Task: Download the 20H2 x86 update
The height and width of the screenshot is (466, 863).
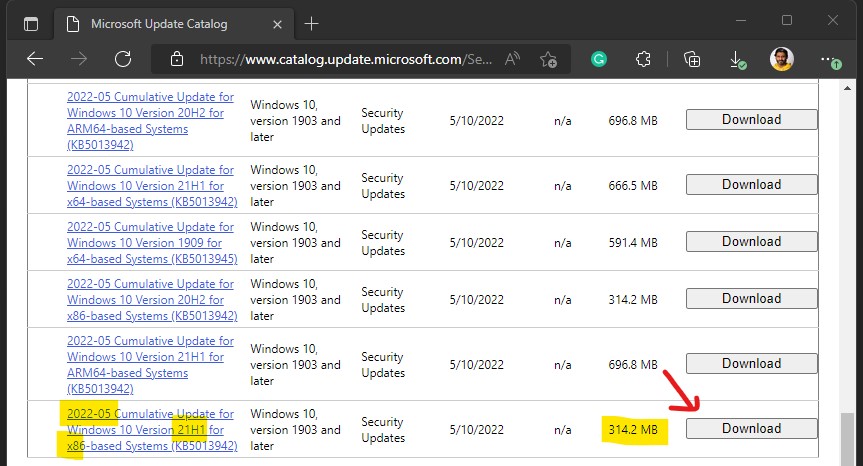Action: point(751,298)
